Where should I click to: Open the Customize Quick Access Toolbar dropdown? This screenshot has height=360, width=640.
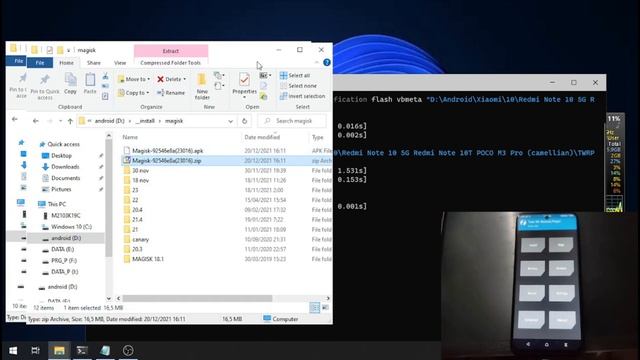pyautogui.click(x=69, y=50)
